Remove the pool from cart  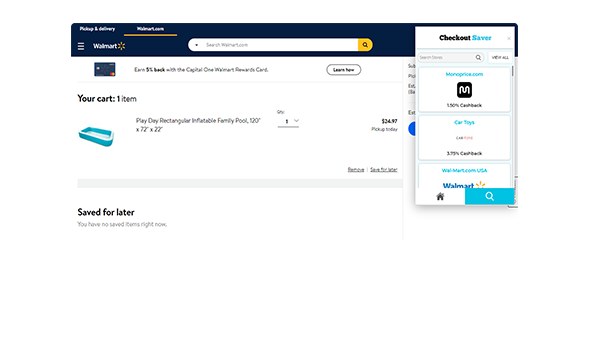click(356, 170)
